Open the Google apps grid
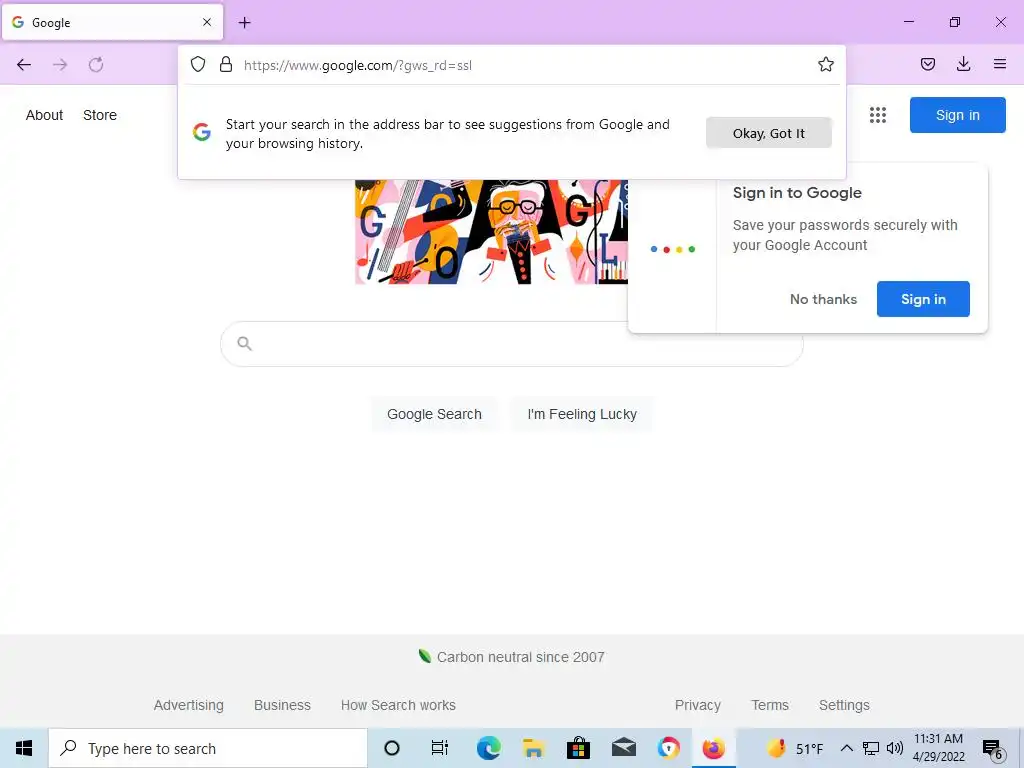The image size is (1024, 768). [x=878, y=115]
